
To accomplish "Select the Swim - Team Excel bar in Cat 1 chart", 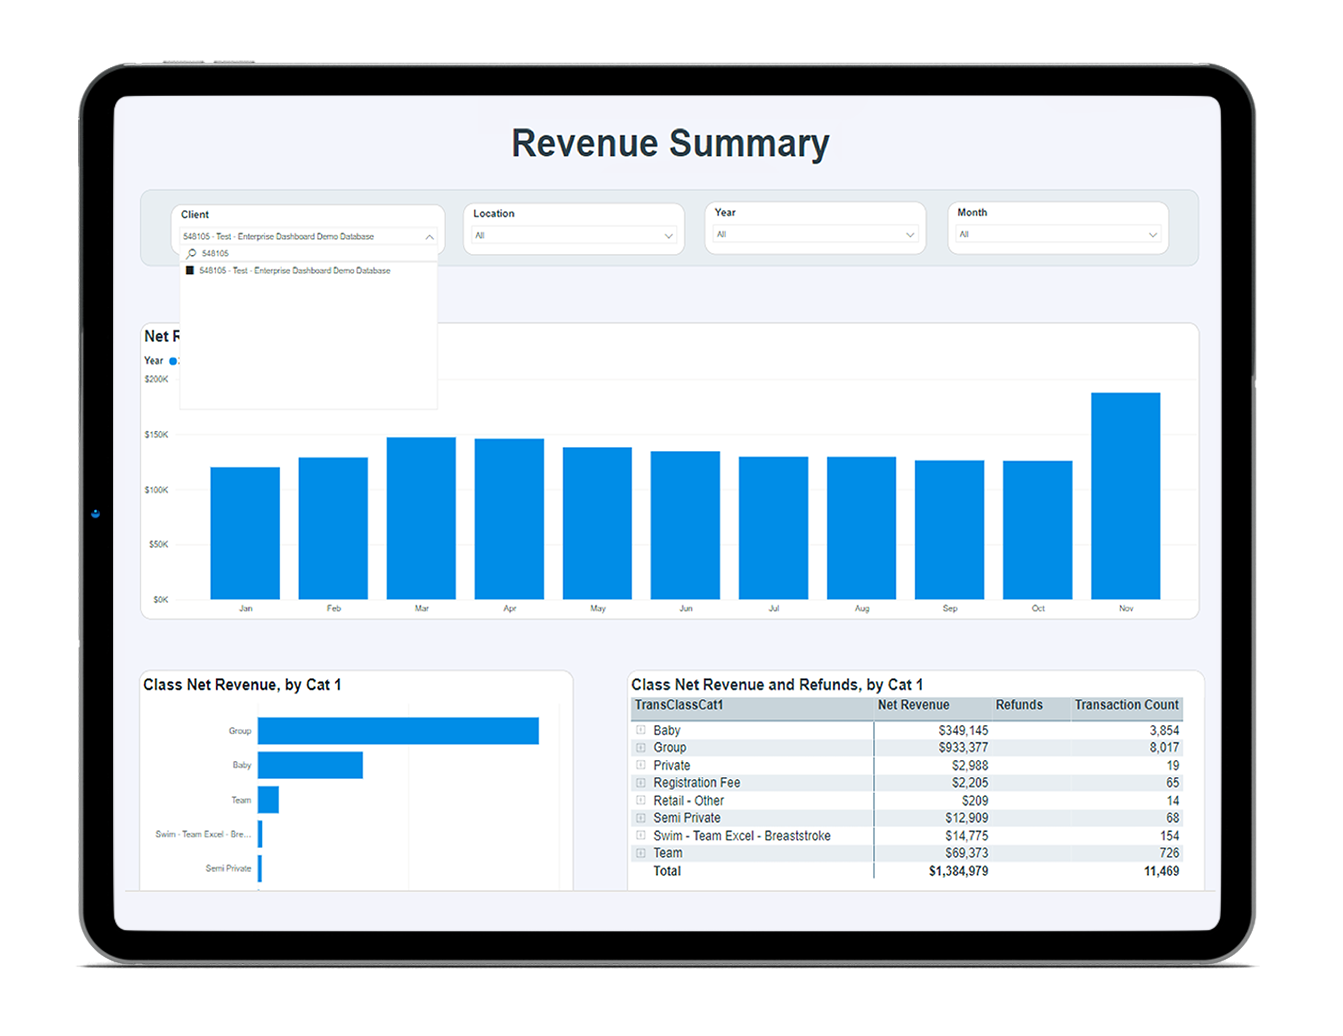I will pyautogui.click(x=260, y=834).
